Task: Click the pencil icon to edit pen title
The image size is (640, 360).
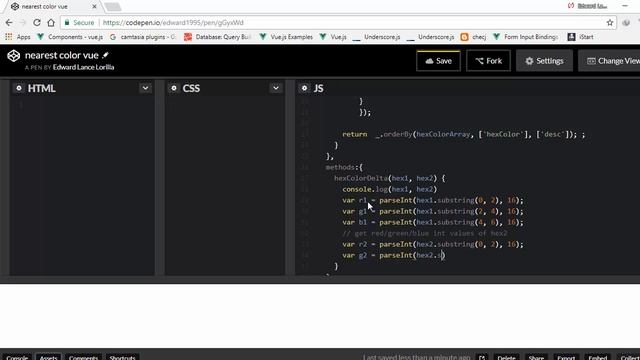Action: coord(105,55)
